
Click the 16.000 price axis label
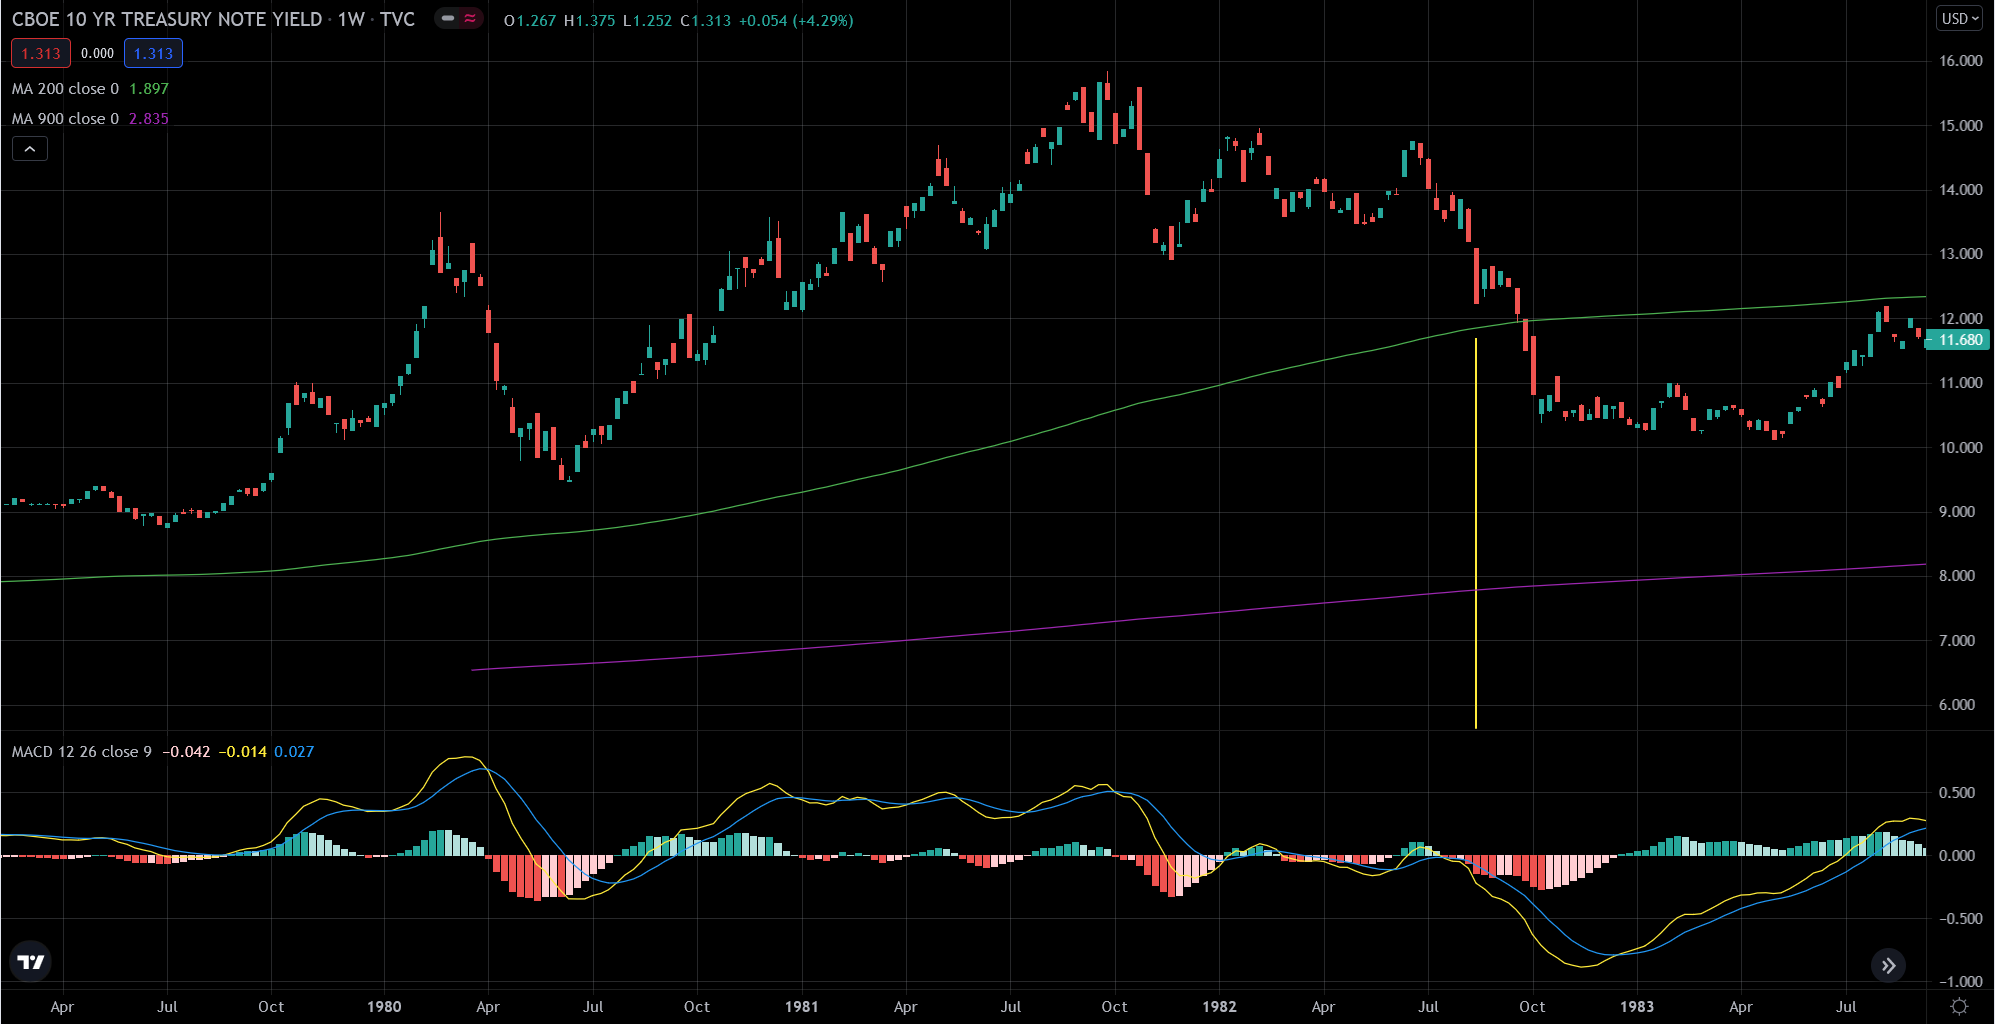pyautogui.click(x=1960, y=61)
